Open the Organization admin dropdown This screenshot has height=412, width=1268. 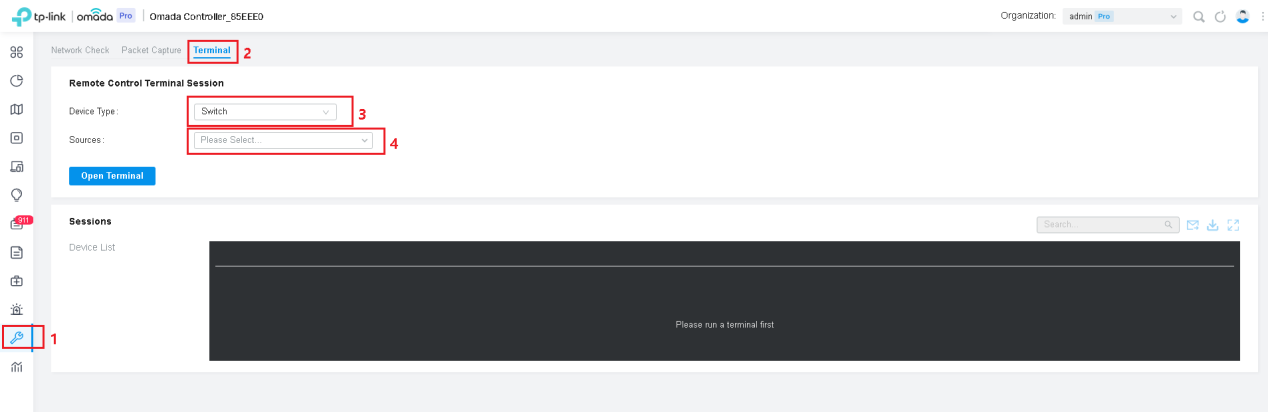(x=1122, y=16)
